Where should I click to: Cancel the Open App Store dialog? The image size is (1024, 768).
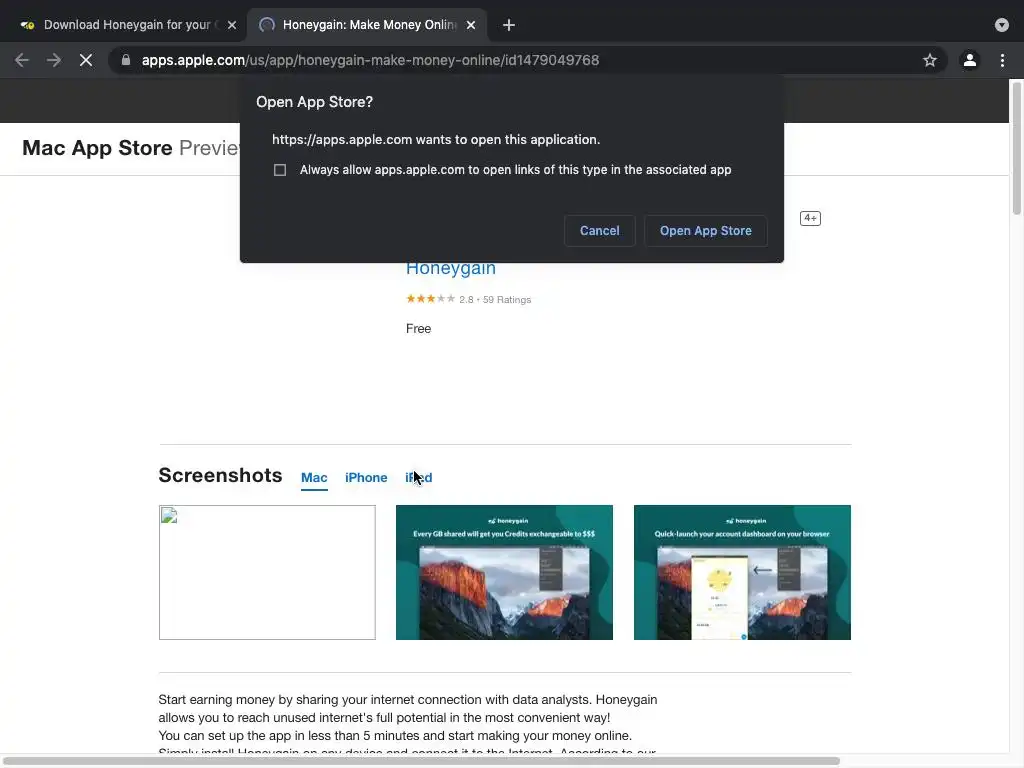coord(600,231)
